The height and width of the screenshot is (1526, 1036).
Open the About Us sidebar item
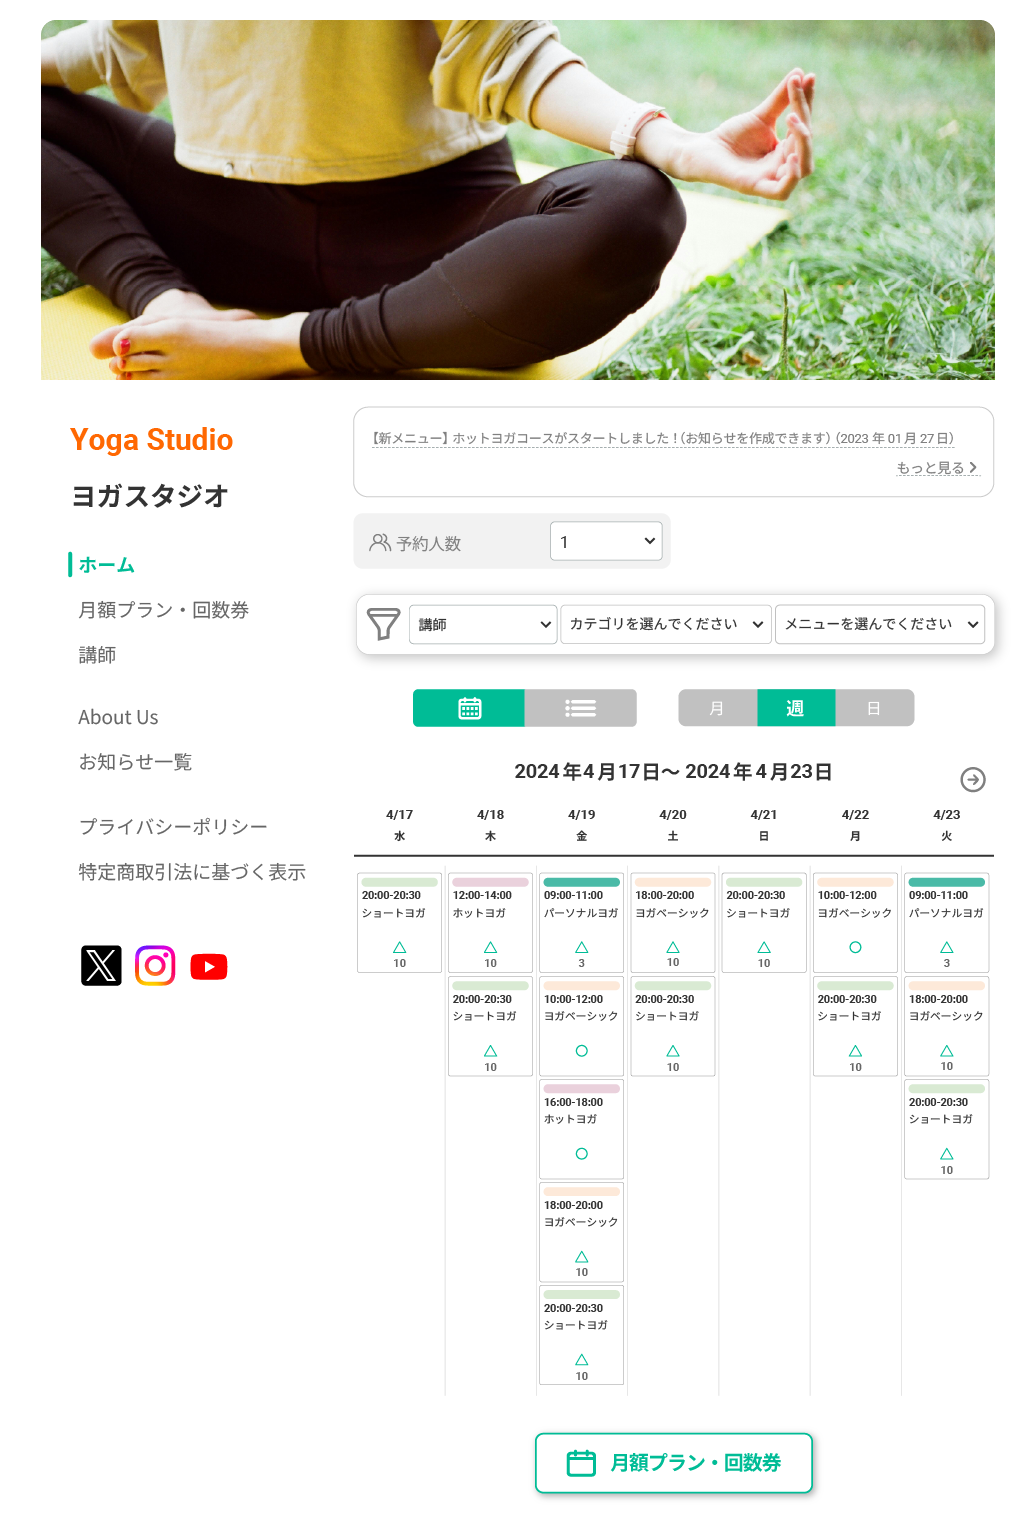[x=118, y=717]
